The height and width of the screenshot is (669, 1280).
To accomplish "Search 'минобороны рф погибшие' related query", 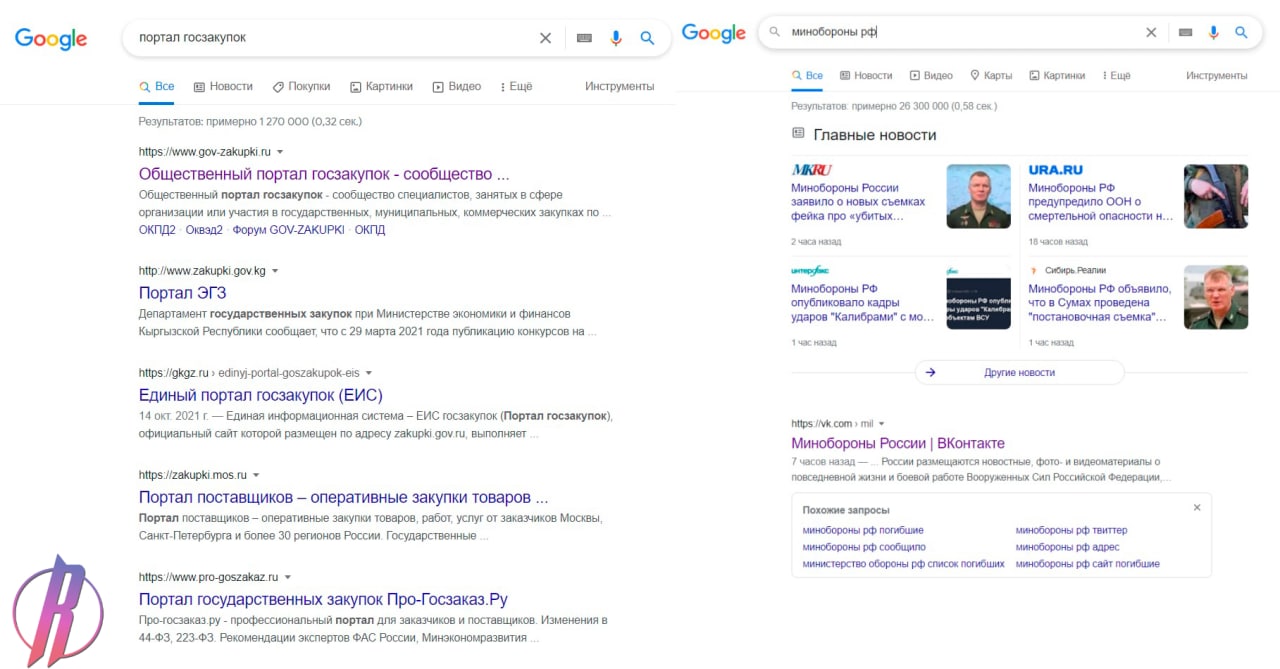I will click(x=863, y=530).
